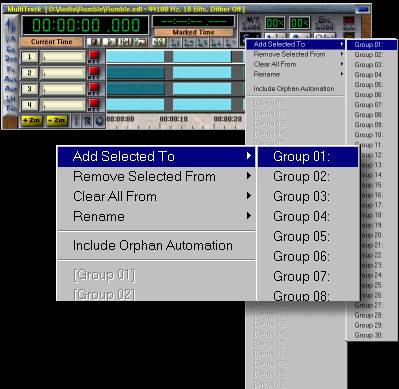The image size is (399, 389).
Task: Expand Rename arrow in the enlarged inset menu
Action: pos(249,216)
